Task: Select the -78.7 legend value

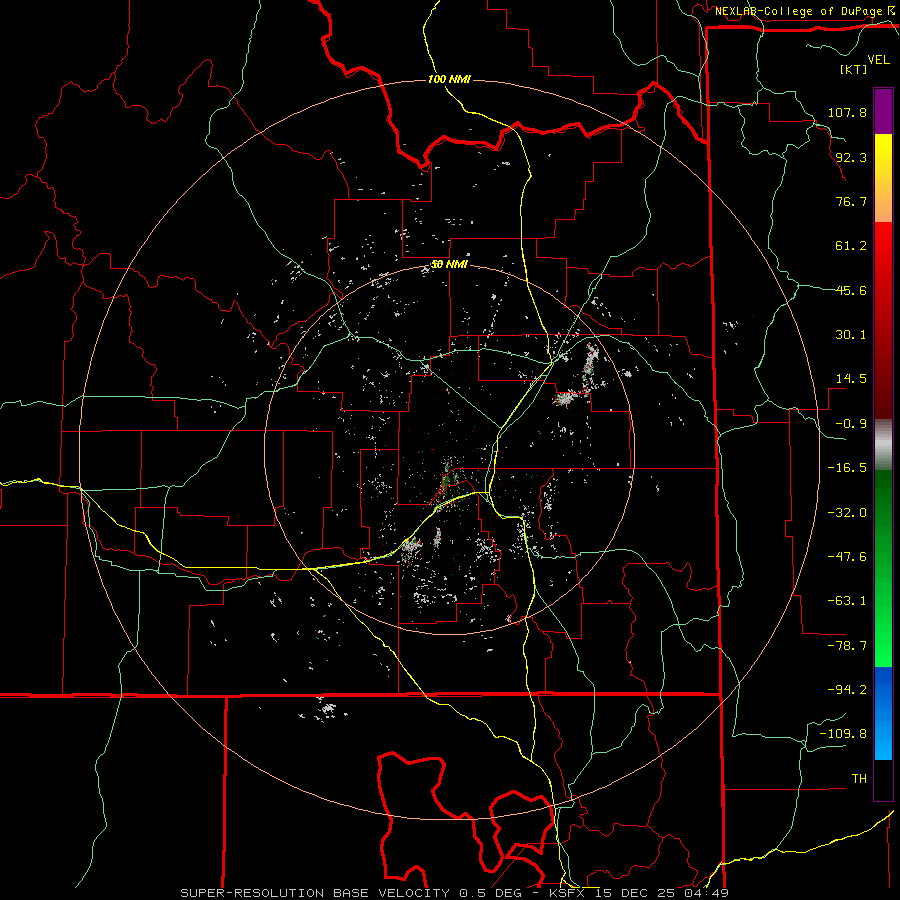Action: (847, 646)
